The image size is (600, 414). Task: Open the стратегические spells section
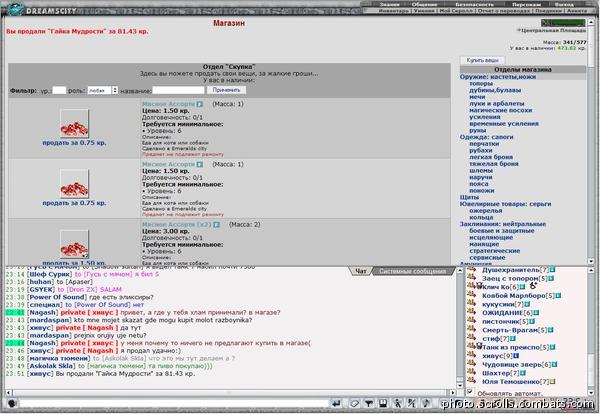(494, 251)
